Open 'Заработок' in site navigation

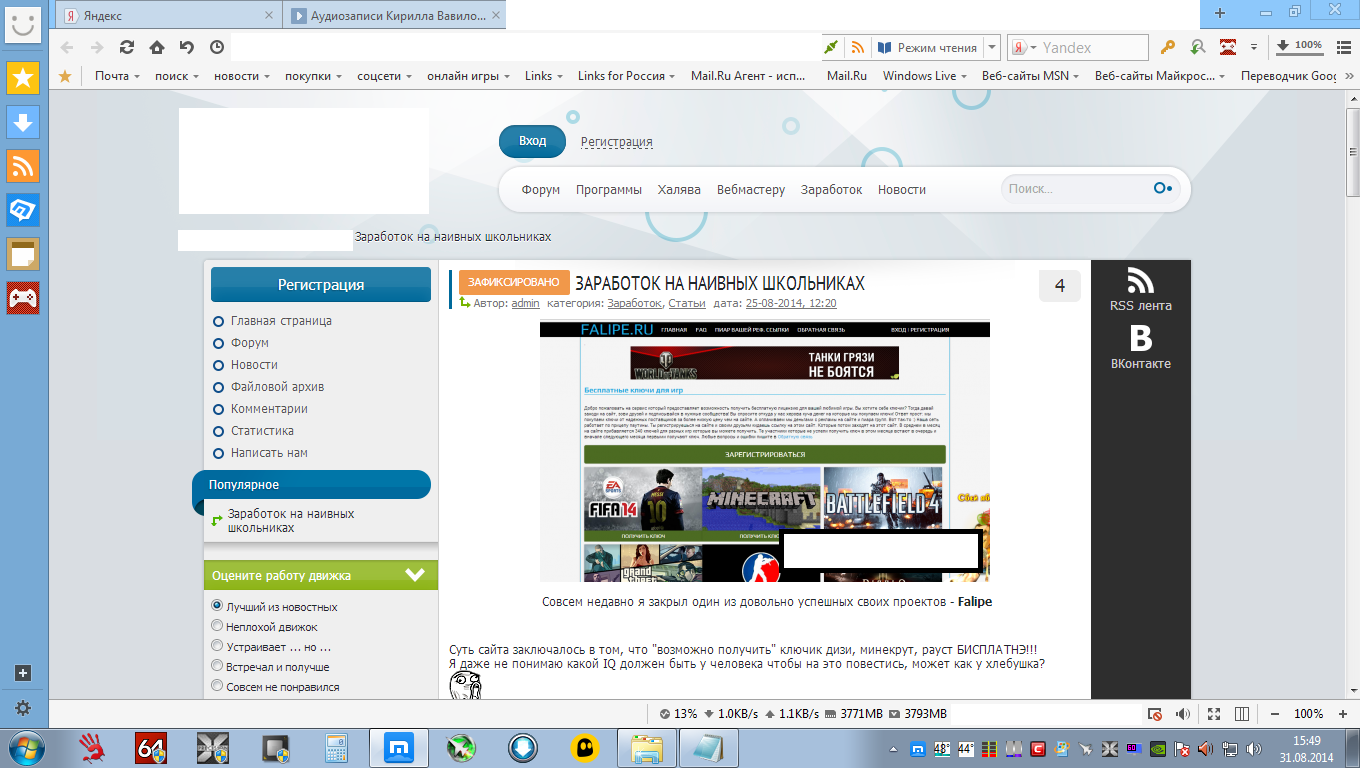tap(831, 189)
